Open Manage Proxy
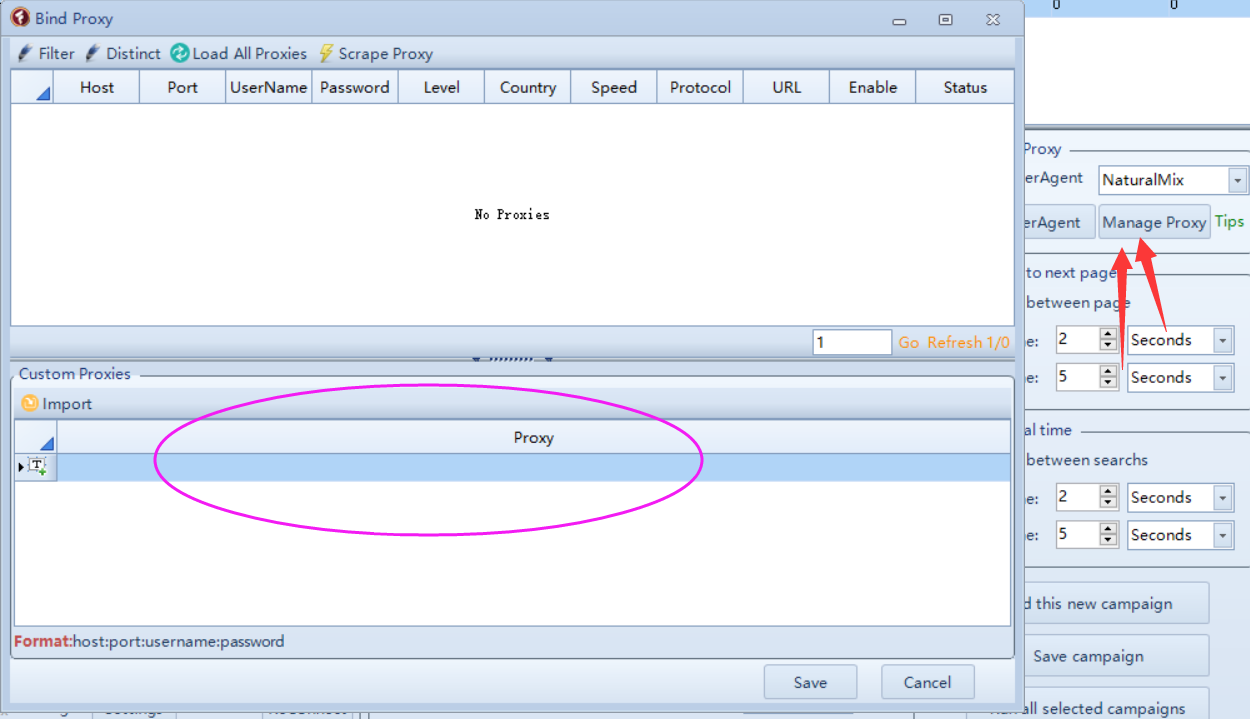Image resolution: width=1250 pixels, height=719 pixels. click(1154, 222)
